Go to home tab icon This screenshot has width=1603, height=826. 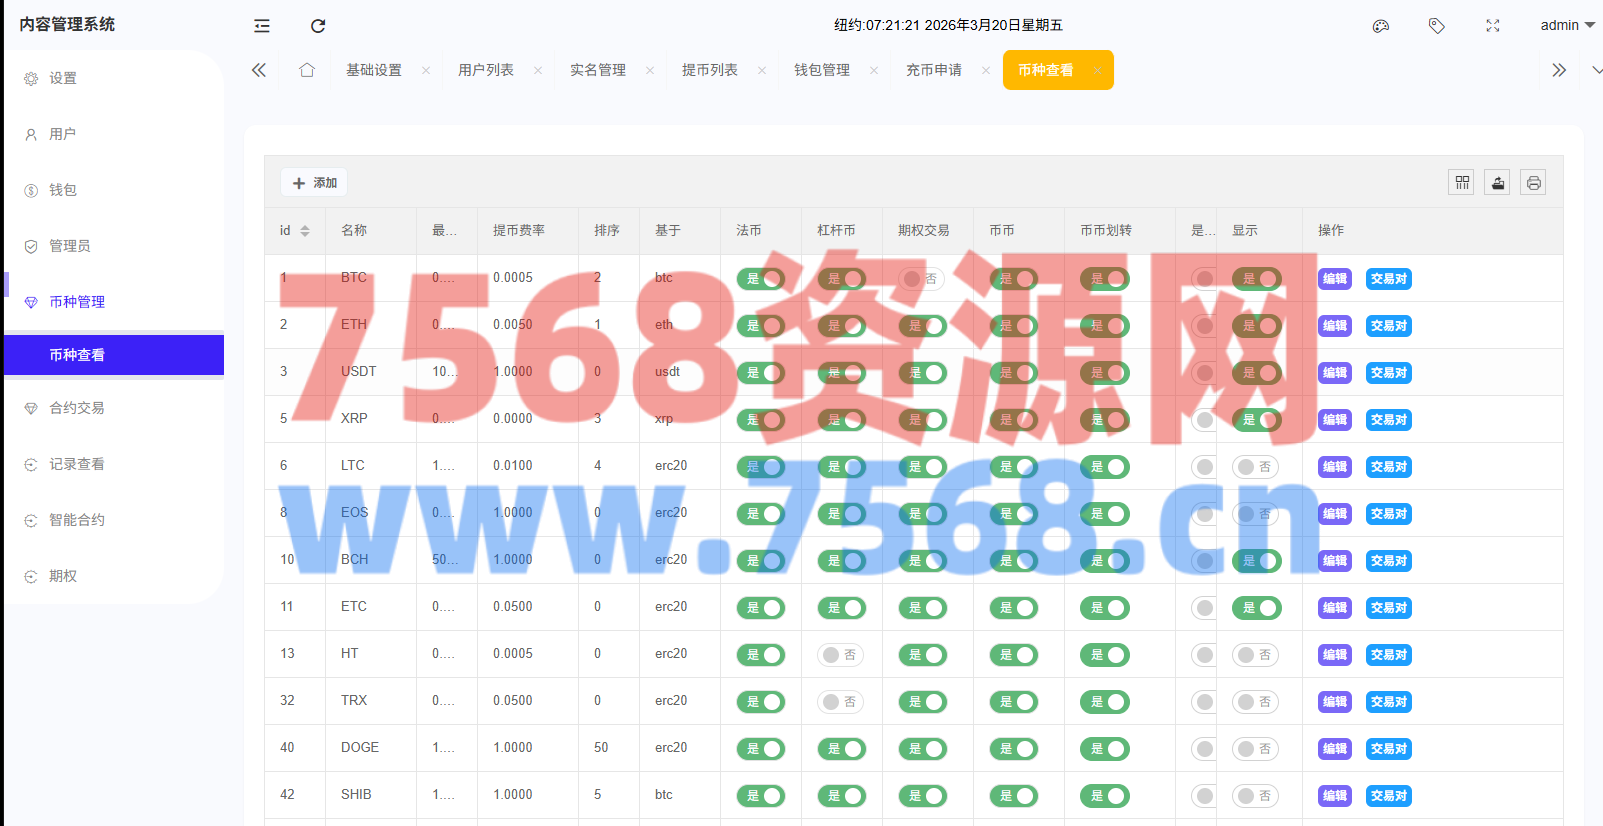click(307, 70)
